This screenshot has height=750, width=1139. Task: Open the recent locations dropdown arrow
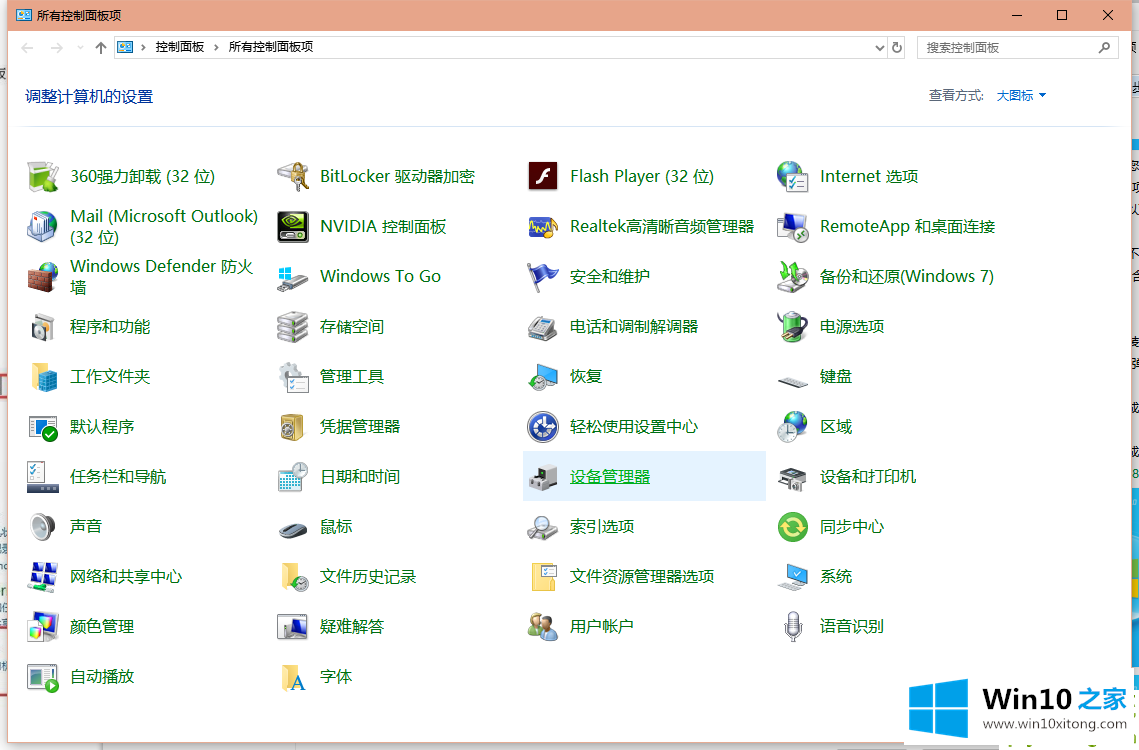[x=80, y=47]
